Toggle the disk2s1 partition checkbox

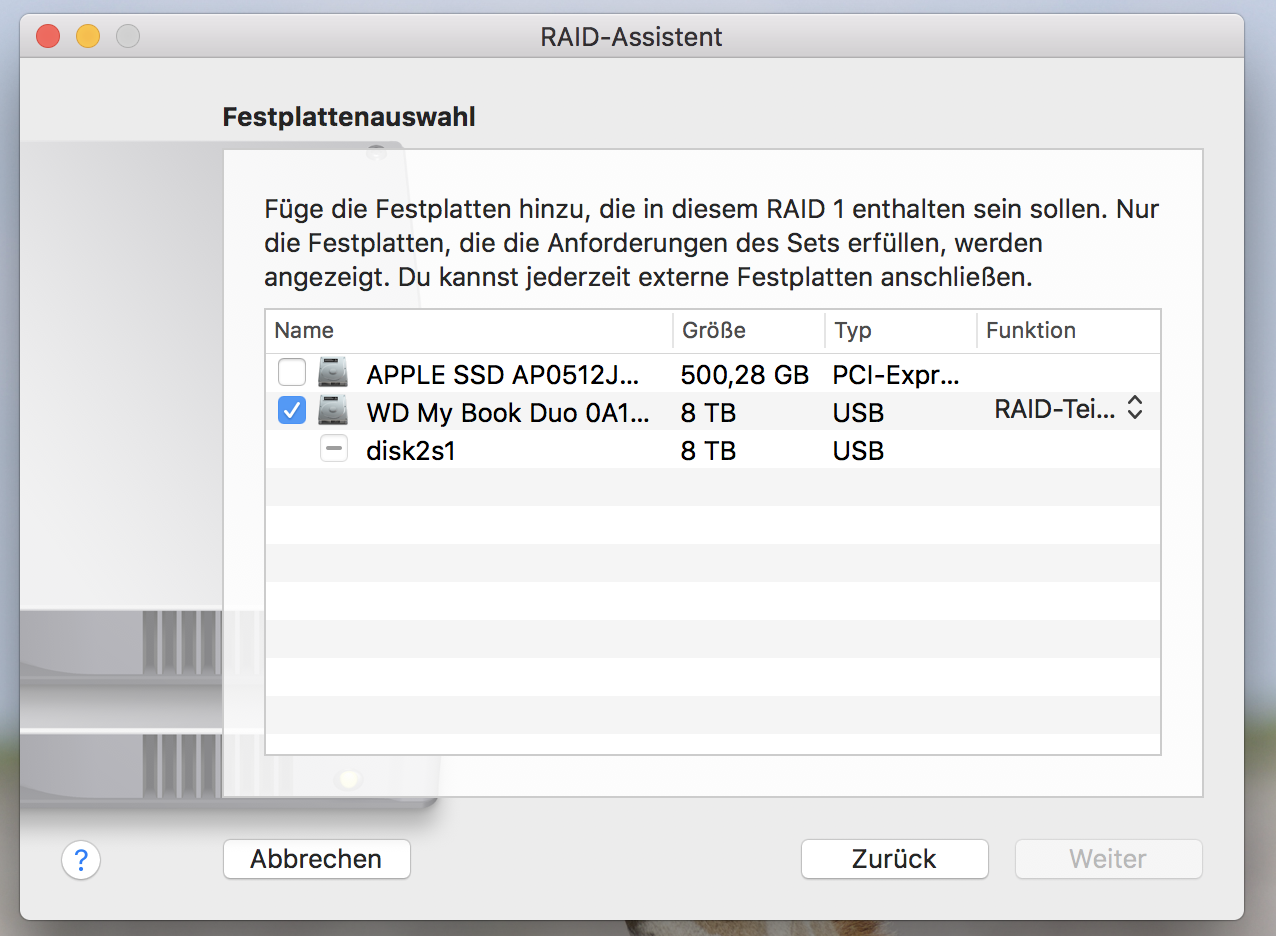coord(334,450)
